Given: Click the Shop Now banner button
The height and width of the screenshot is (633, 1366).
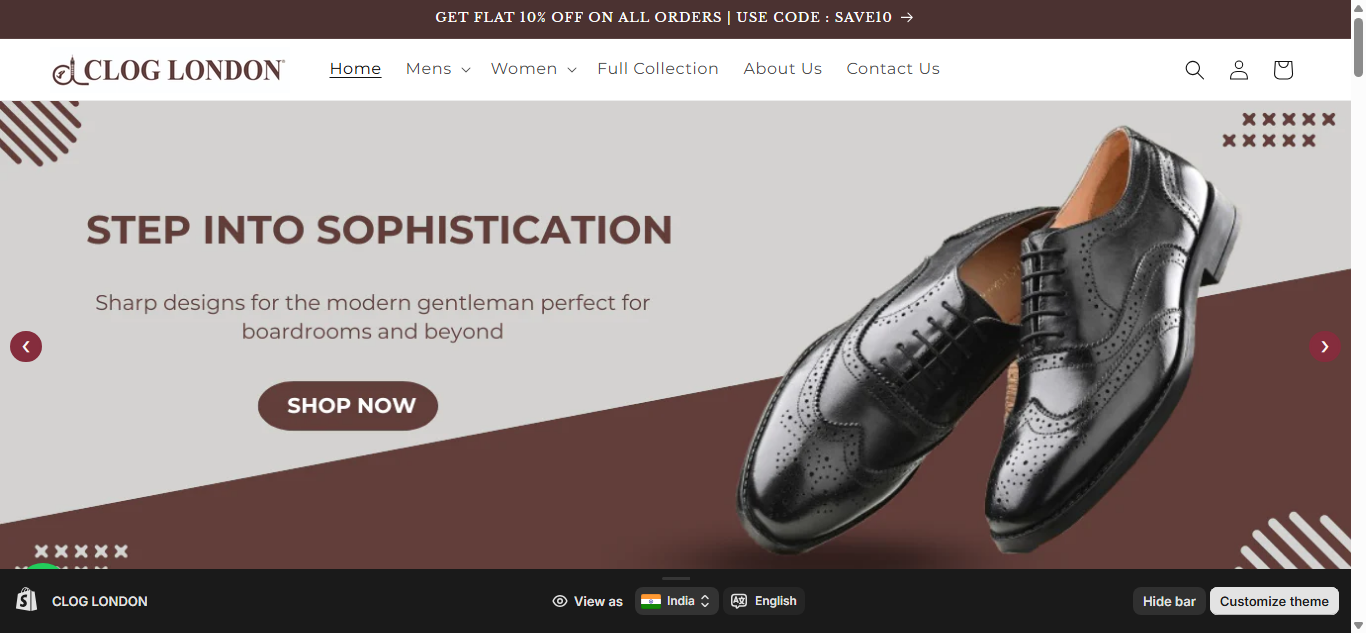Looking at the screenshot, I should (x=348, y=406).
